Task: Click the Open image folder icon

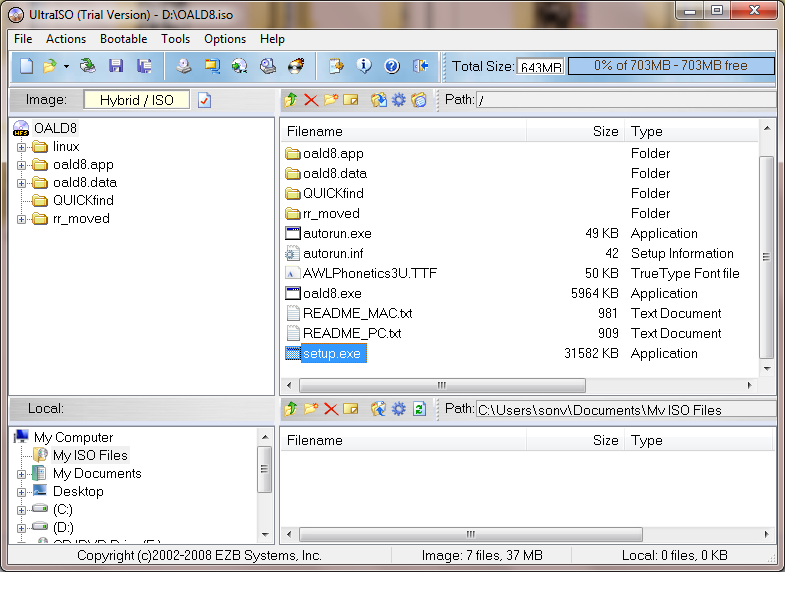Action: click(50, 66)
